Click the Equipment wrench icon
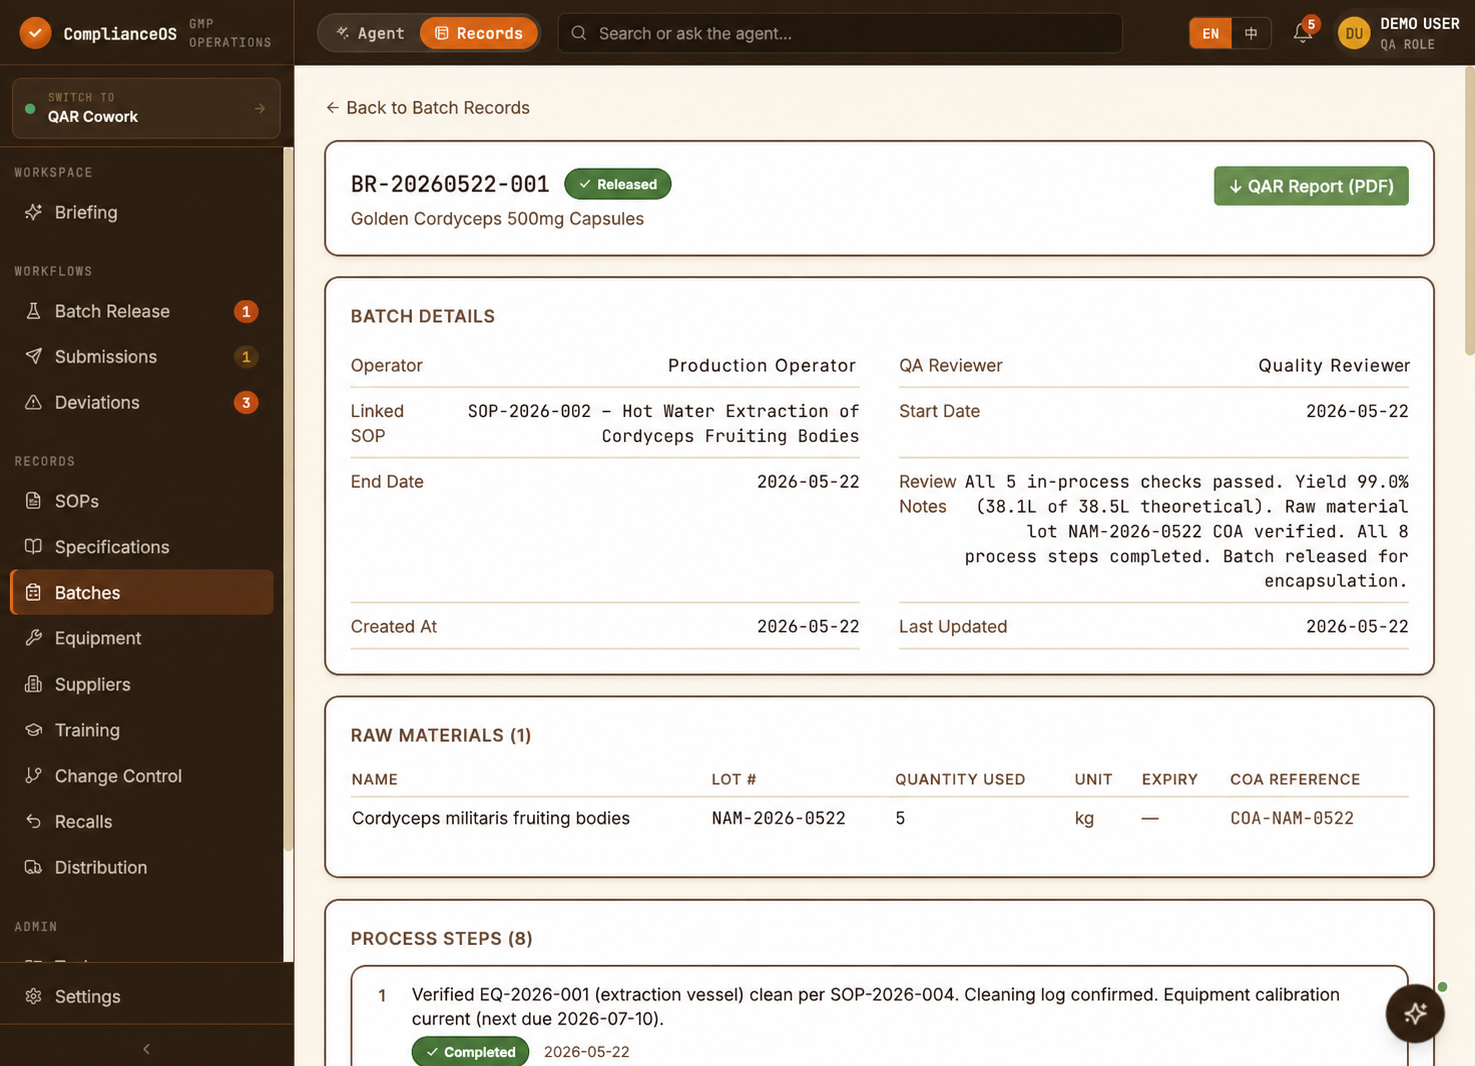1475x1066 pixels. pyautogui.click(x=33, y=638)
